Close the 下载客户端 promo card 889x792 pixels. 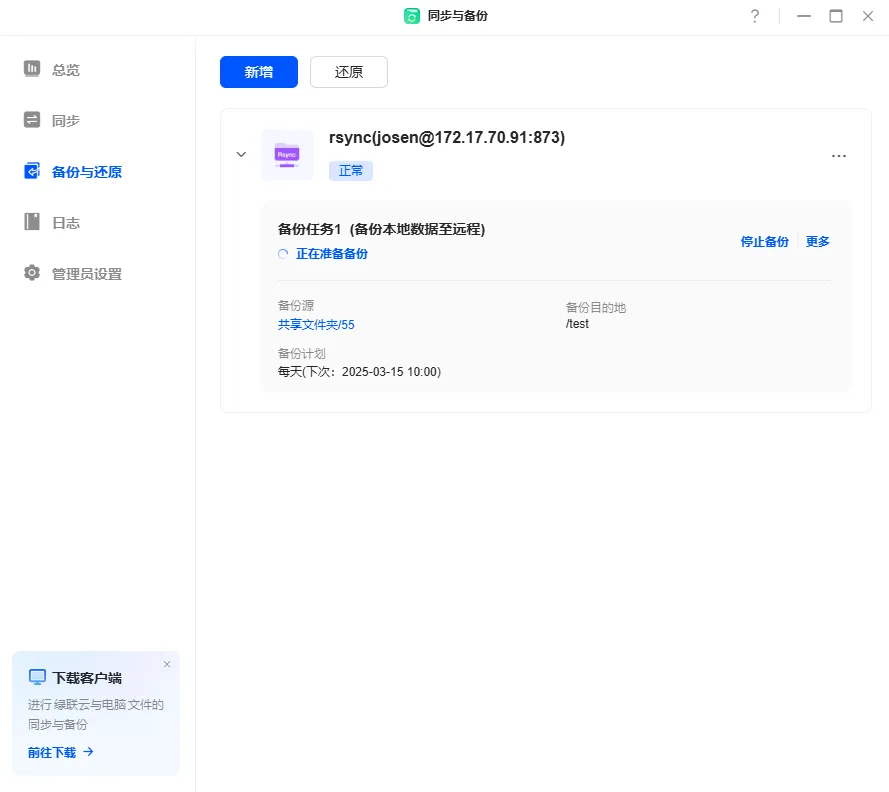point(167,664)
